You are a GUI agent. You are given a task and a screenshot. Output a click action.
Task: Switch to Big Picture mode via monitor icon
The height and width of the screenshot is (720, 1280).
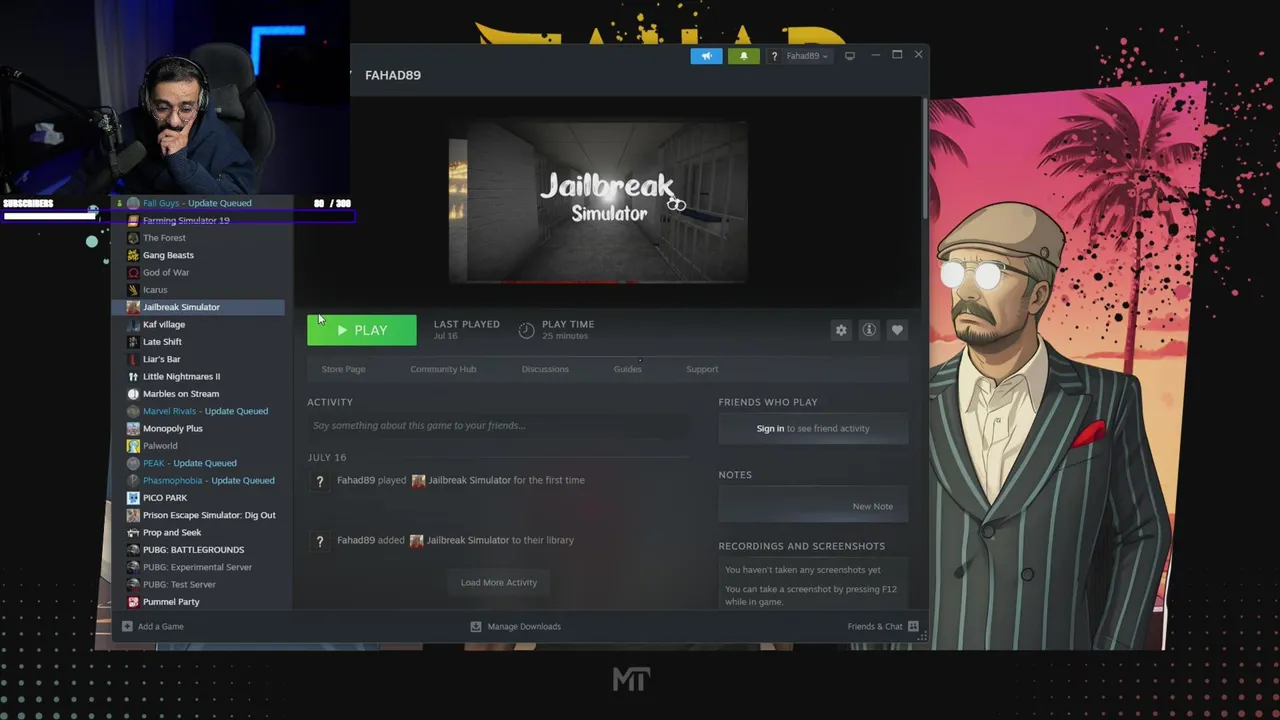[x=850, y=56]
